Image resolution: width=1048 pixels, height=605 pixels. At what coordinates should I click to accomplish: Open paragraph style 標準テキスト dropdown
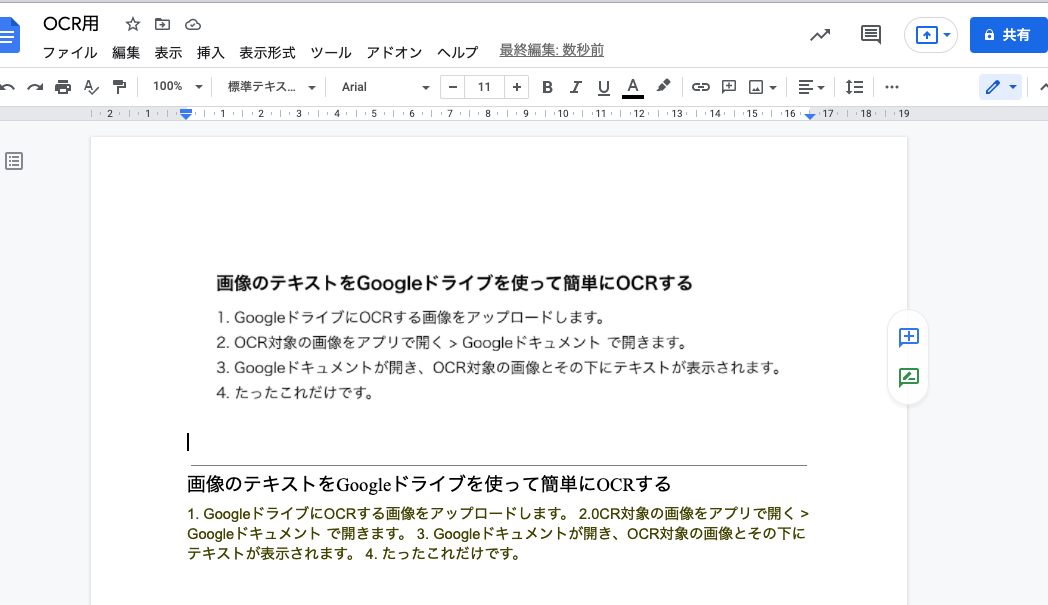271,87
